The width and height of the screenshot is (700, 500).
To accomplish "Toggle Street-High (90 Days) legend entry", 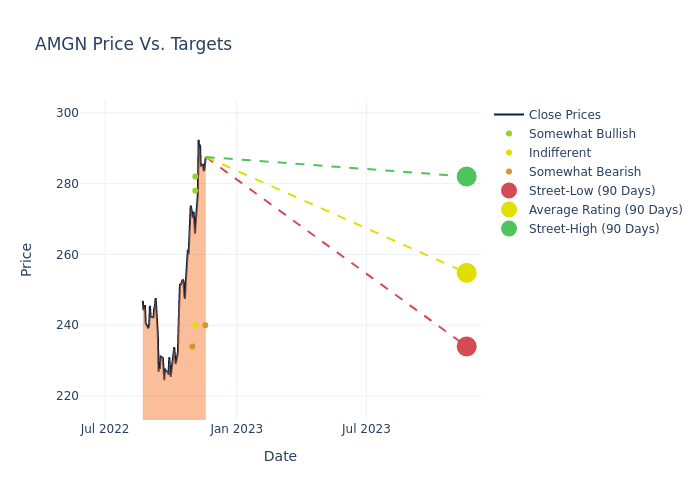I will pyautogui.click(x=593, y=229).
